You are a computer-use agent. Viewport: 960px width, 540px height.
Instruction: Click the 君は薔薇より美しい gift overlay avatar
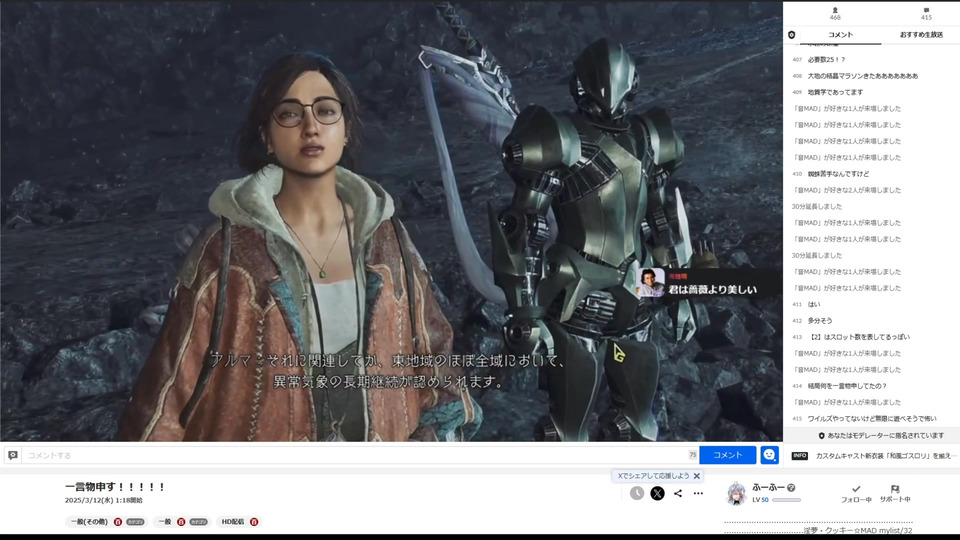point(651,282)
